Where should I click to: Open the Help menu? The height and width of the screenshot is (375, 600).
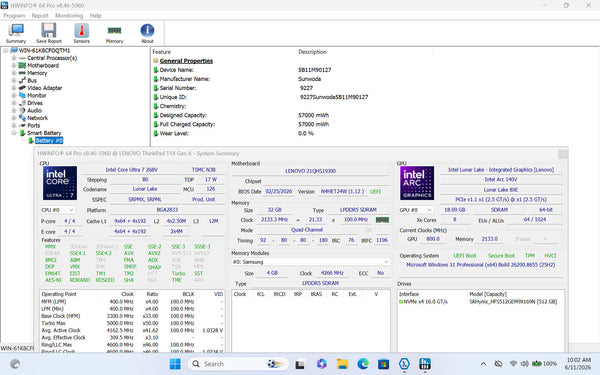96,16
